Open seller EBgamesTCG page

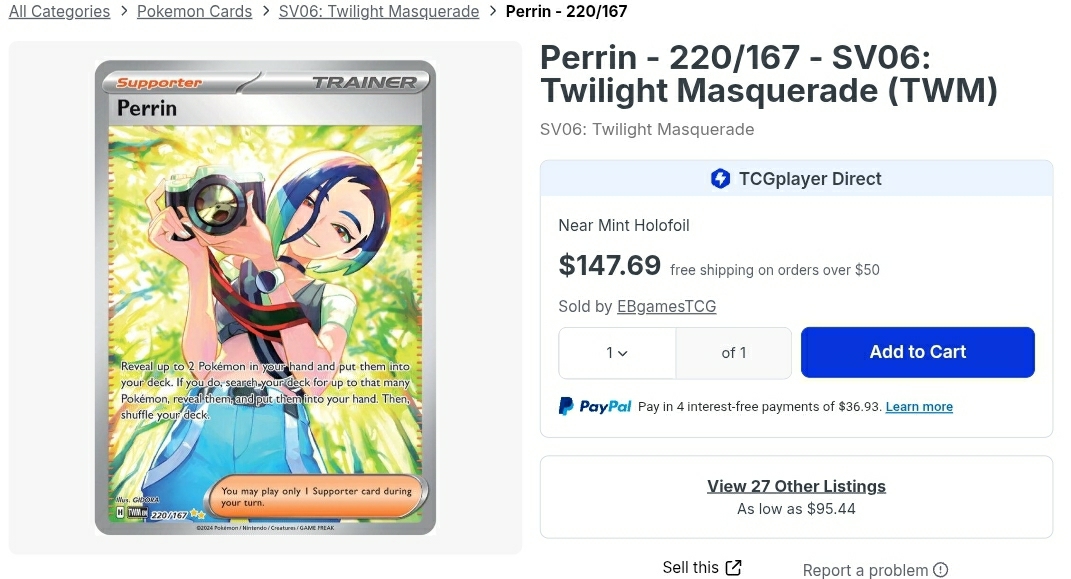[x=667, y=307]
